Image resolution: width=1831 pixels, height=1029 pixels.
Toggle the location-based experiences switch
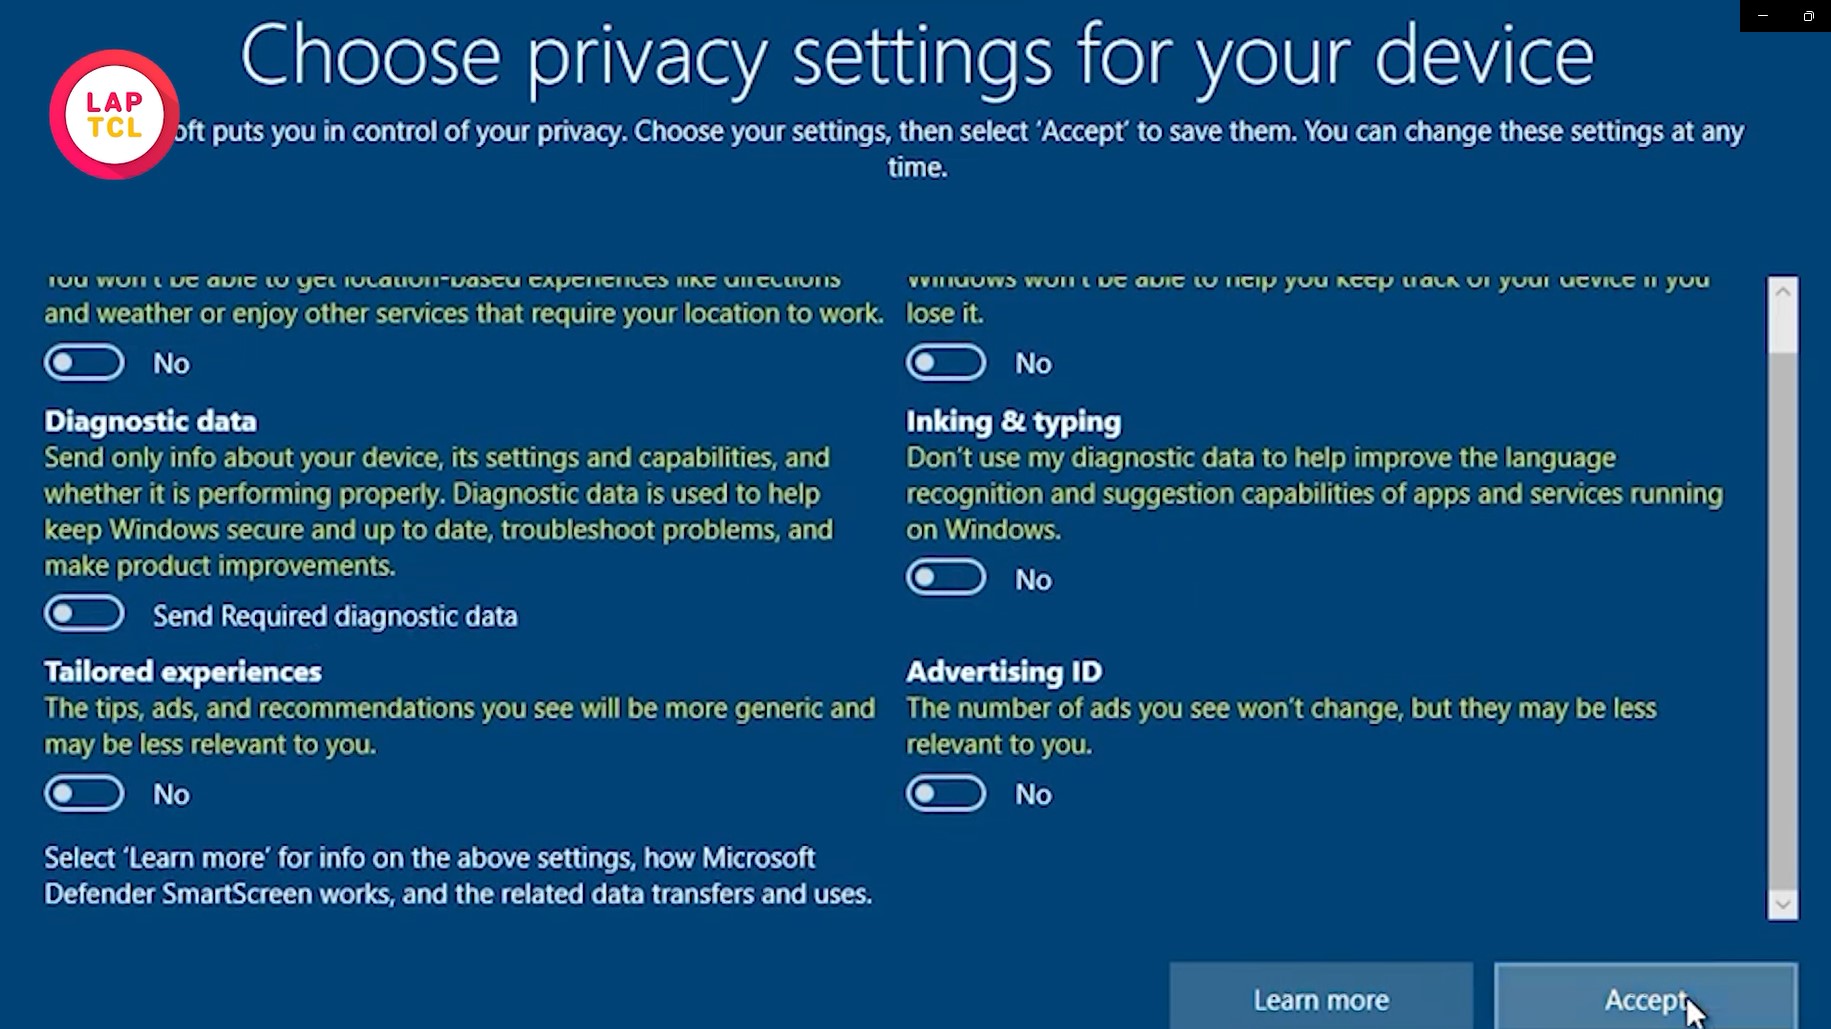[84, 363]
